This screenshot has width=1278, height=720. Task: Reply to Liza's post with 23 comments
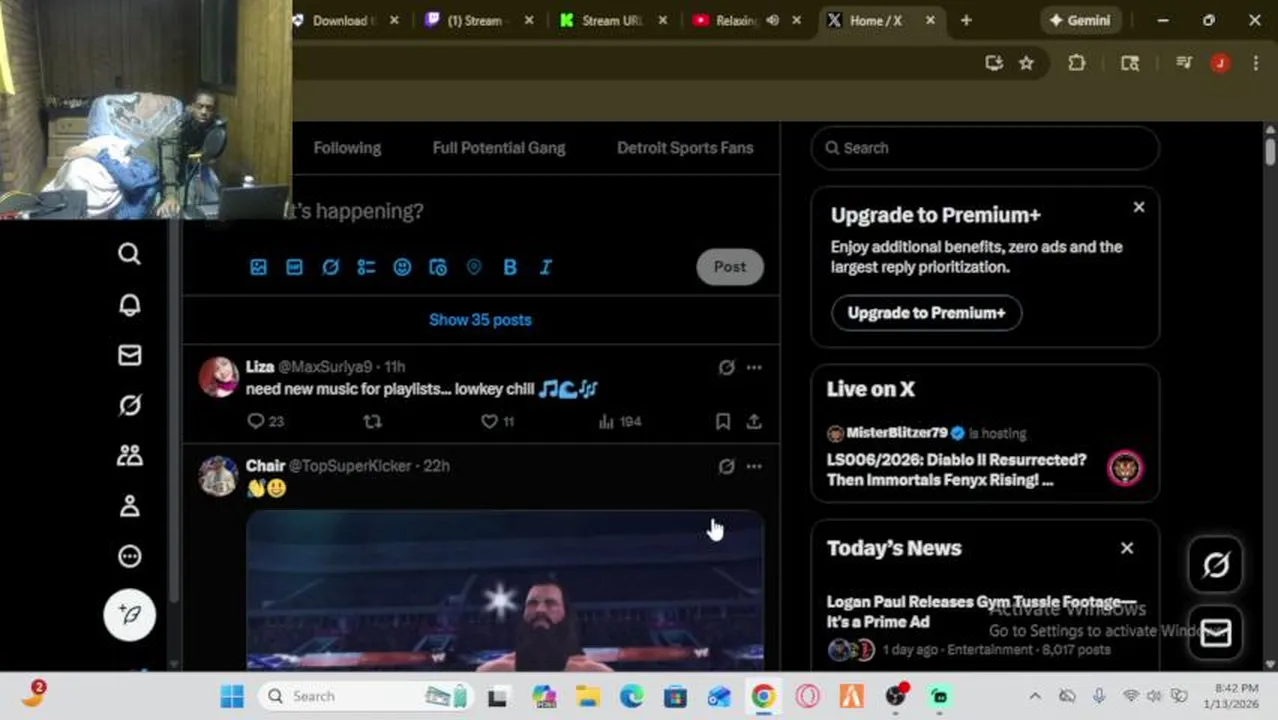(265, 421)
